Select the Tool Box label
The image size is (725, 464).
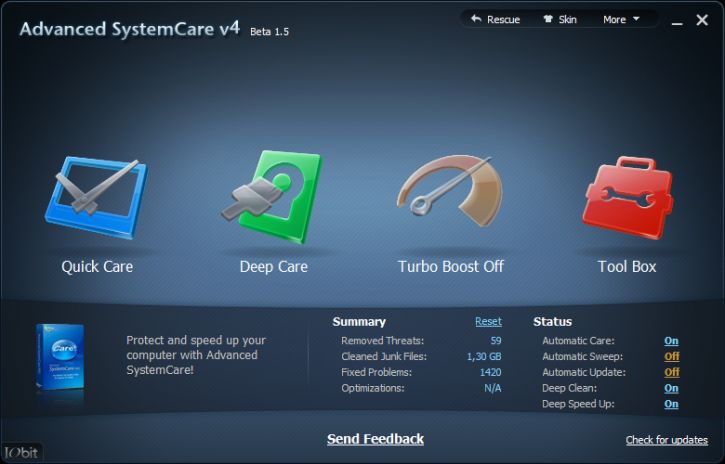tap(627, 267)
